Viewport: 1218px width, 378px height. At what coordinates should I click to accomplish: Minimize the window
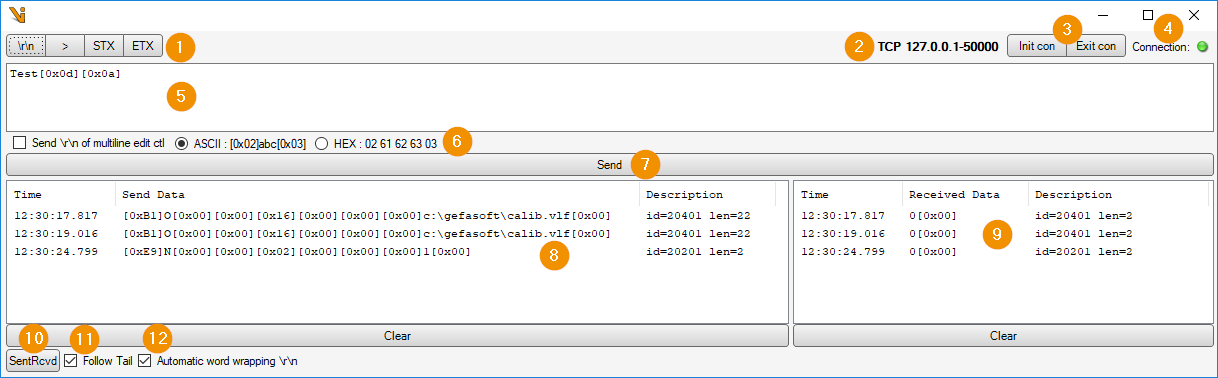click(x=1103, y=15)
